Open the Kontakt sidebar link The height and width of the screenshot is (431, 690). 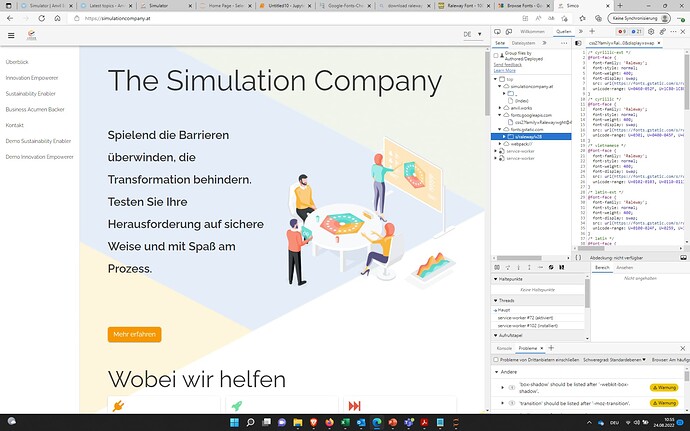click(x=15, y=125)
